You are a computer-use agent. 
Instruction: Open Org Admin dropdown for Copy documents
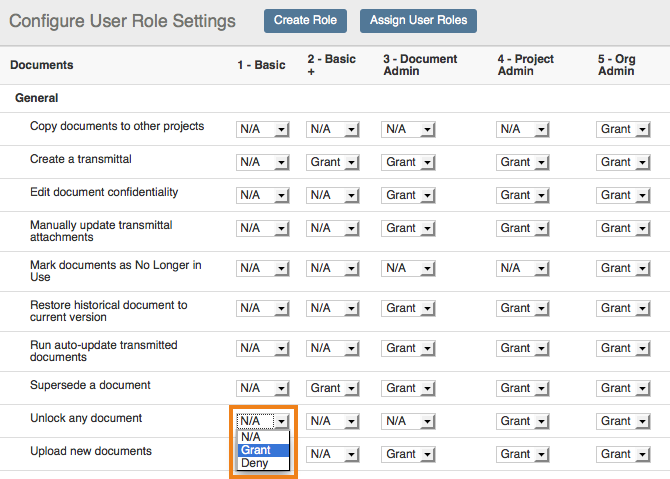tap(623, 129)
